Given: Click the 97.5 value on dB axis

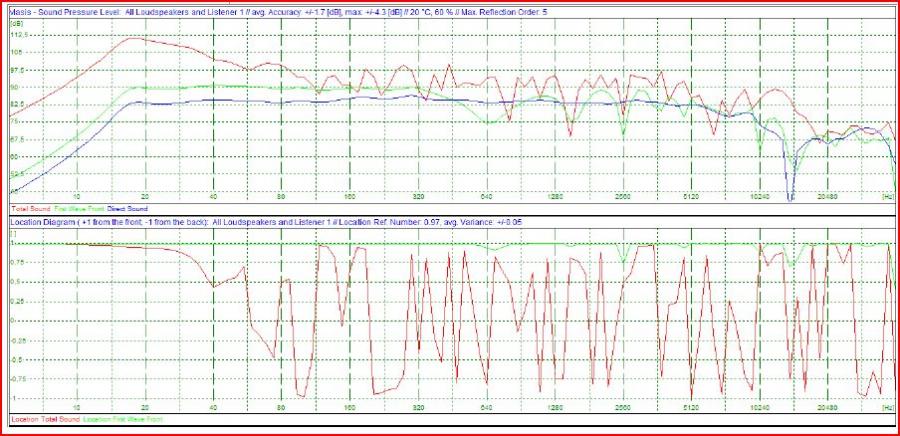Looking at the screenshot, I should (x=17, y=70).
